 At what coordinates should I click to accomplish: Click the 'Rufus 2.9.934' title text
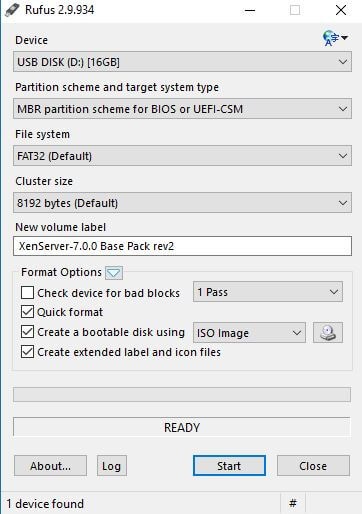[x=59, y=10]
